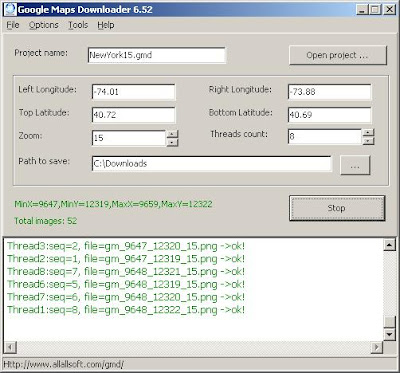Stop the download with the Stop button
Image resolution: width=400 pixels, height=373 pixels.
pos(337,208)
